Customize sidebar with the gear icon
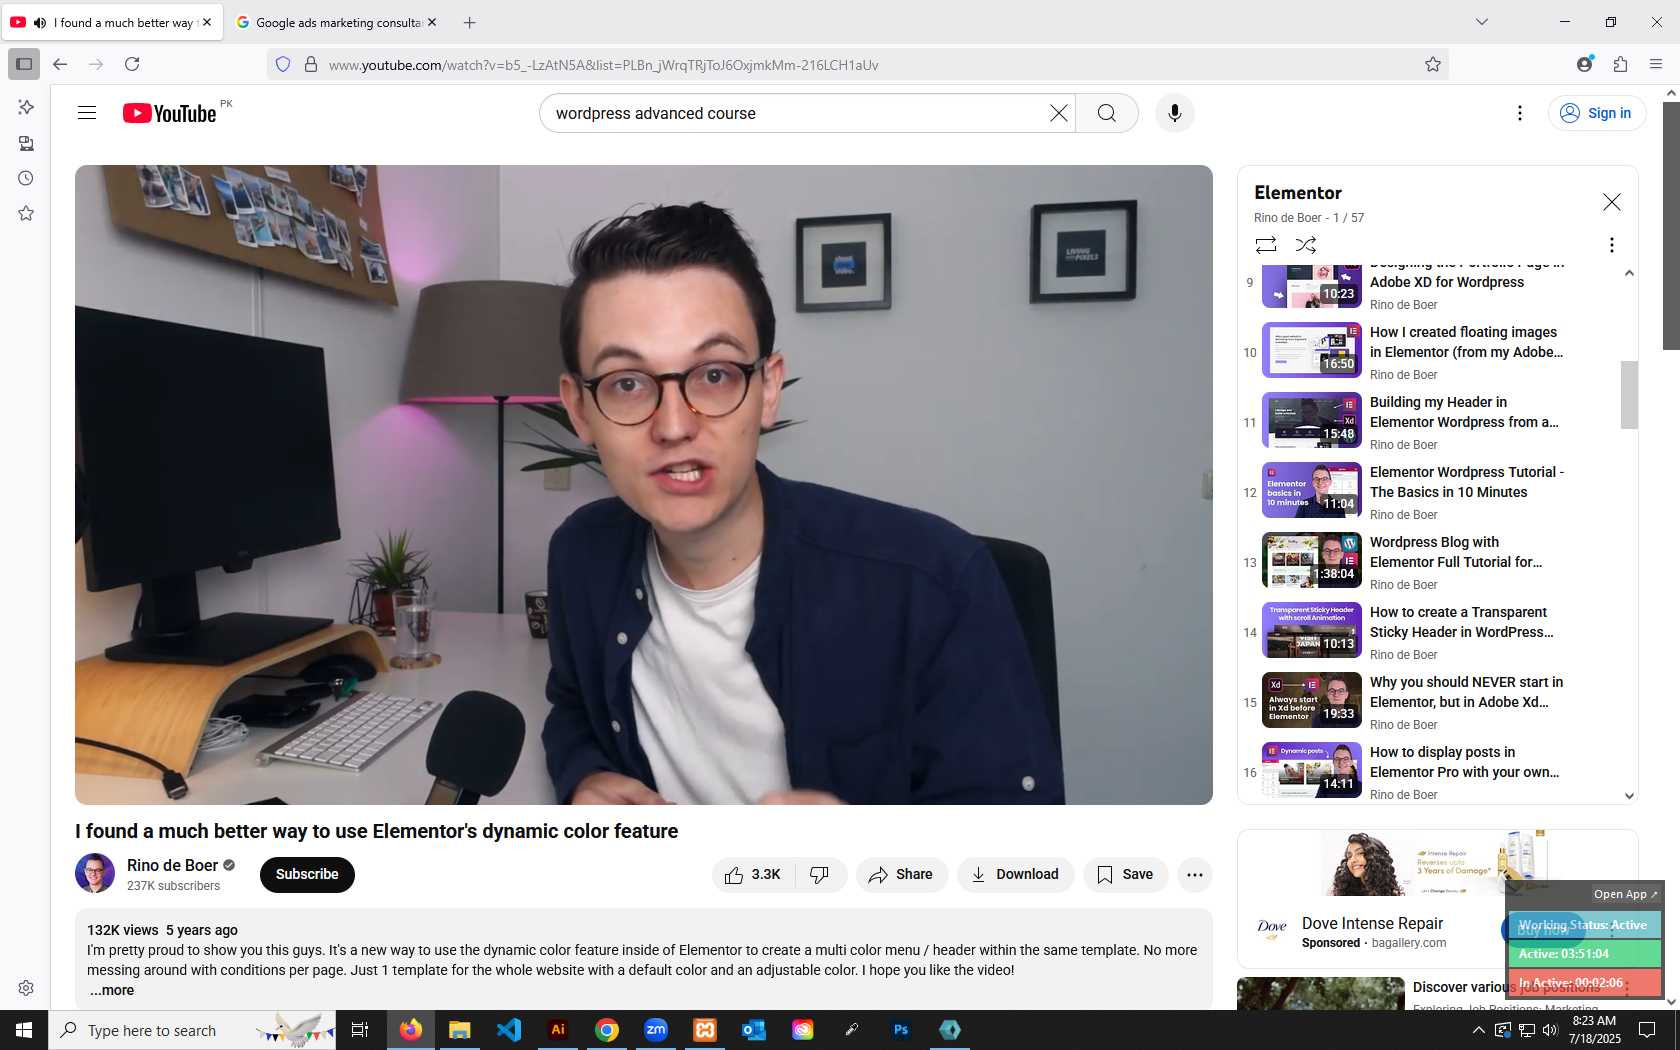The image size is (1680, 1050). pyautogui.click(x=26, y=988)
